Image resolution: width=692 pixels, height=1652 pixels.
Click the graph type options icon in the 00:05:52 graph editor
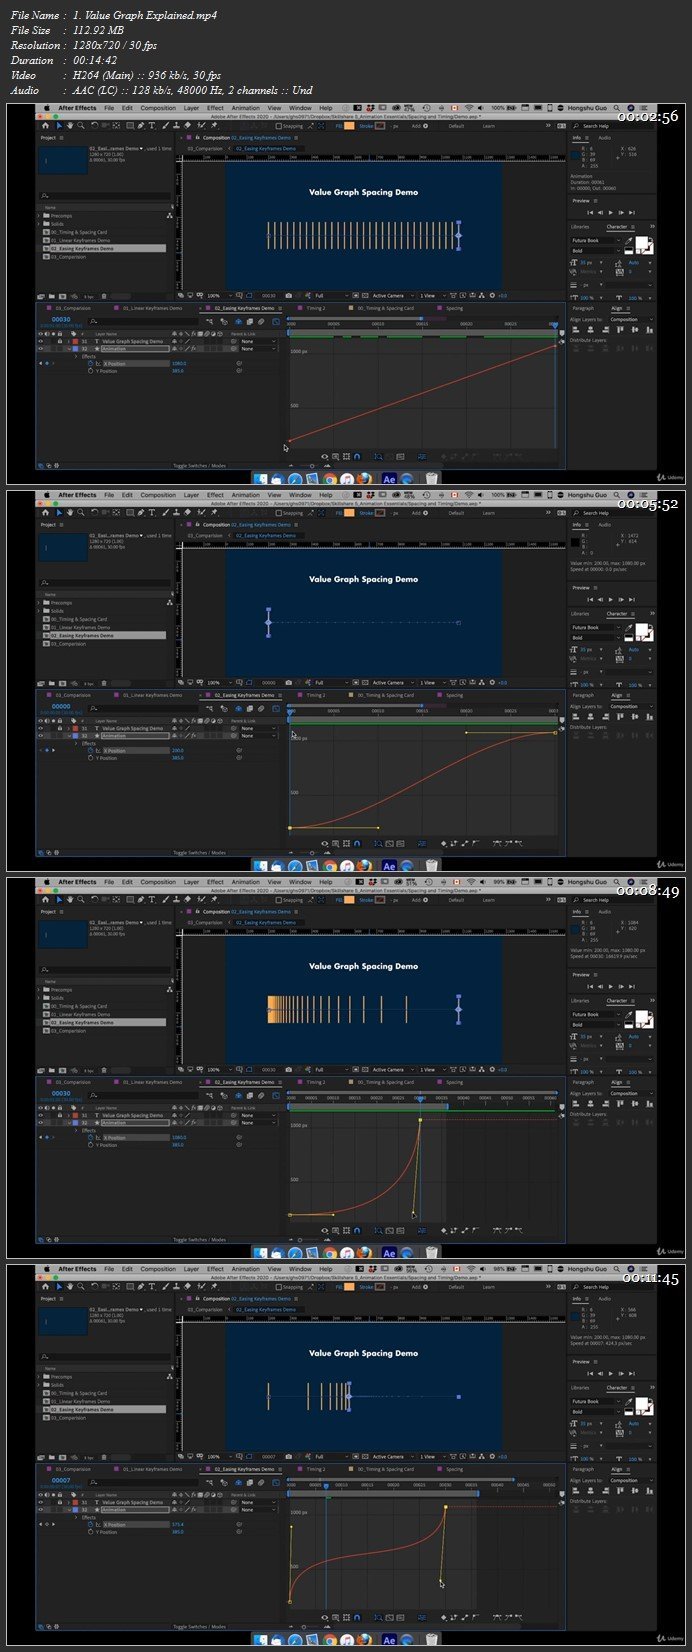[x=335, y=843]
